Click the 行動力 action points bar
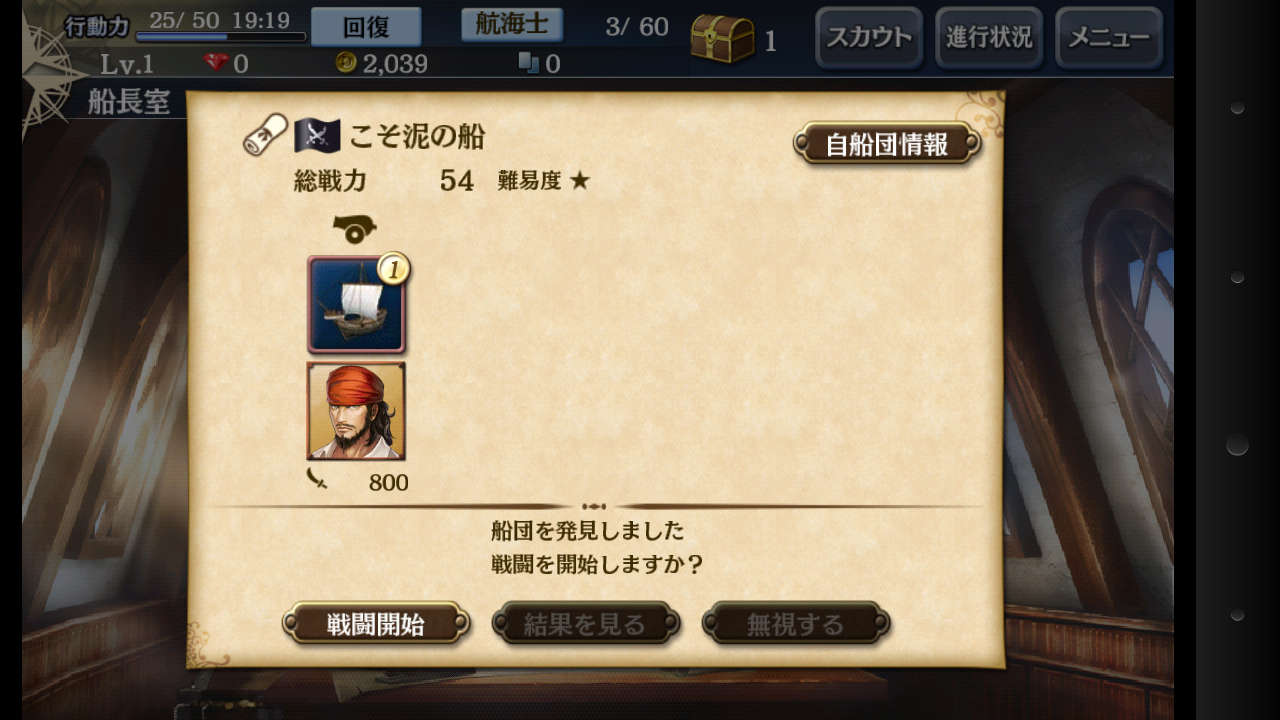Image resolution: width=1280 pixels, height=720 pixels. point(221,37)
